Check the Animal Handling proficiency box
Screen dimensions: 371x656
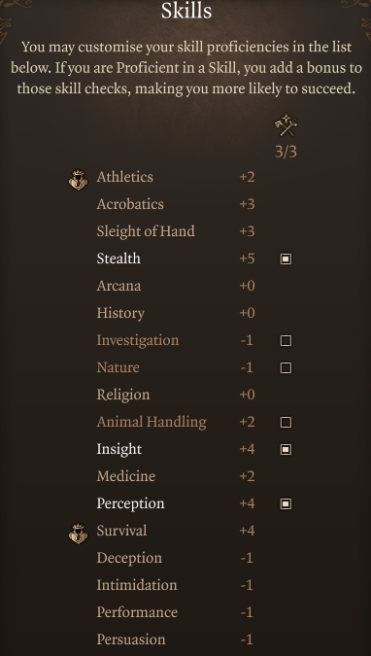click(x=286, y=422)
